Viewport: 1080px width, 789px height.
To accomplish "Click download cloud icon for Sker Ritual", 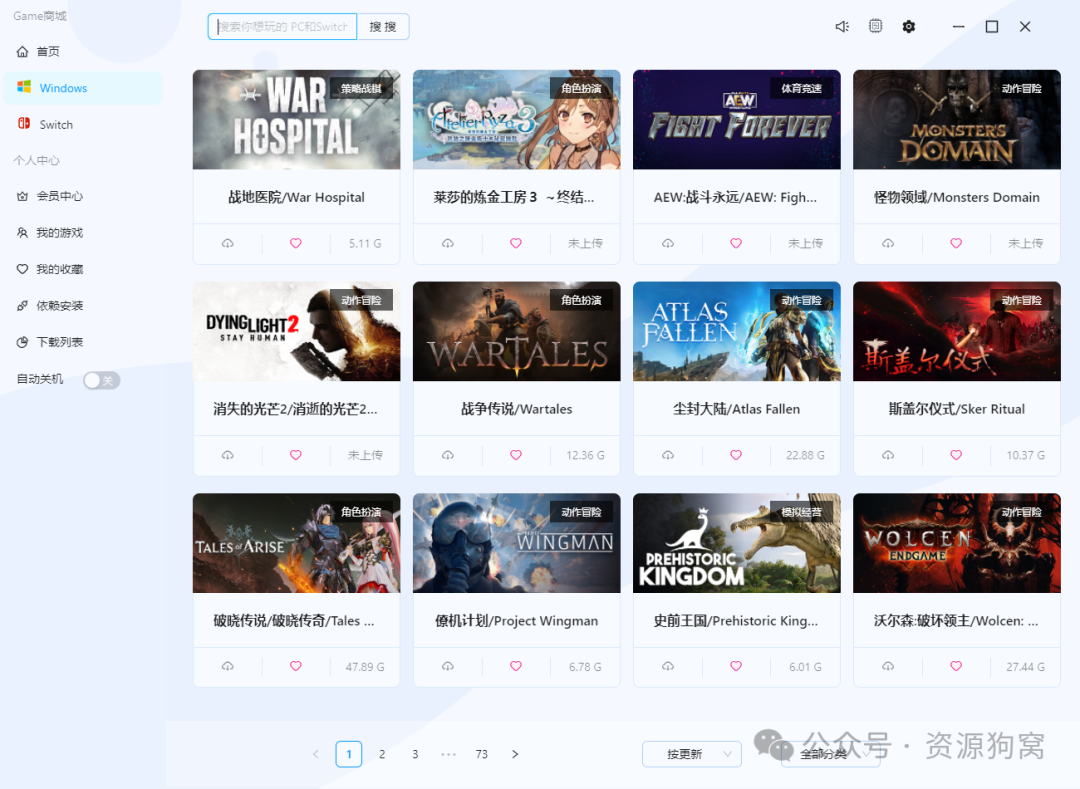I will tap(888, 455).
